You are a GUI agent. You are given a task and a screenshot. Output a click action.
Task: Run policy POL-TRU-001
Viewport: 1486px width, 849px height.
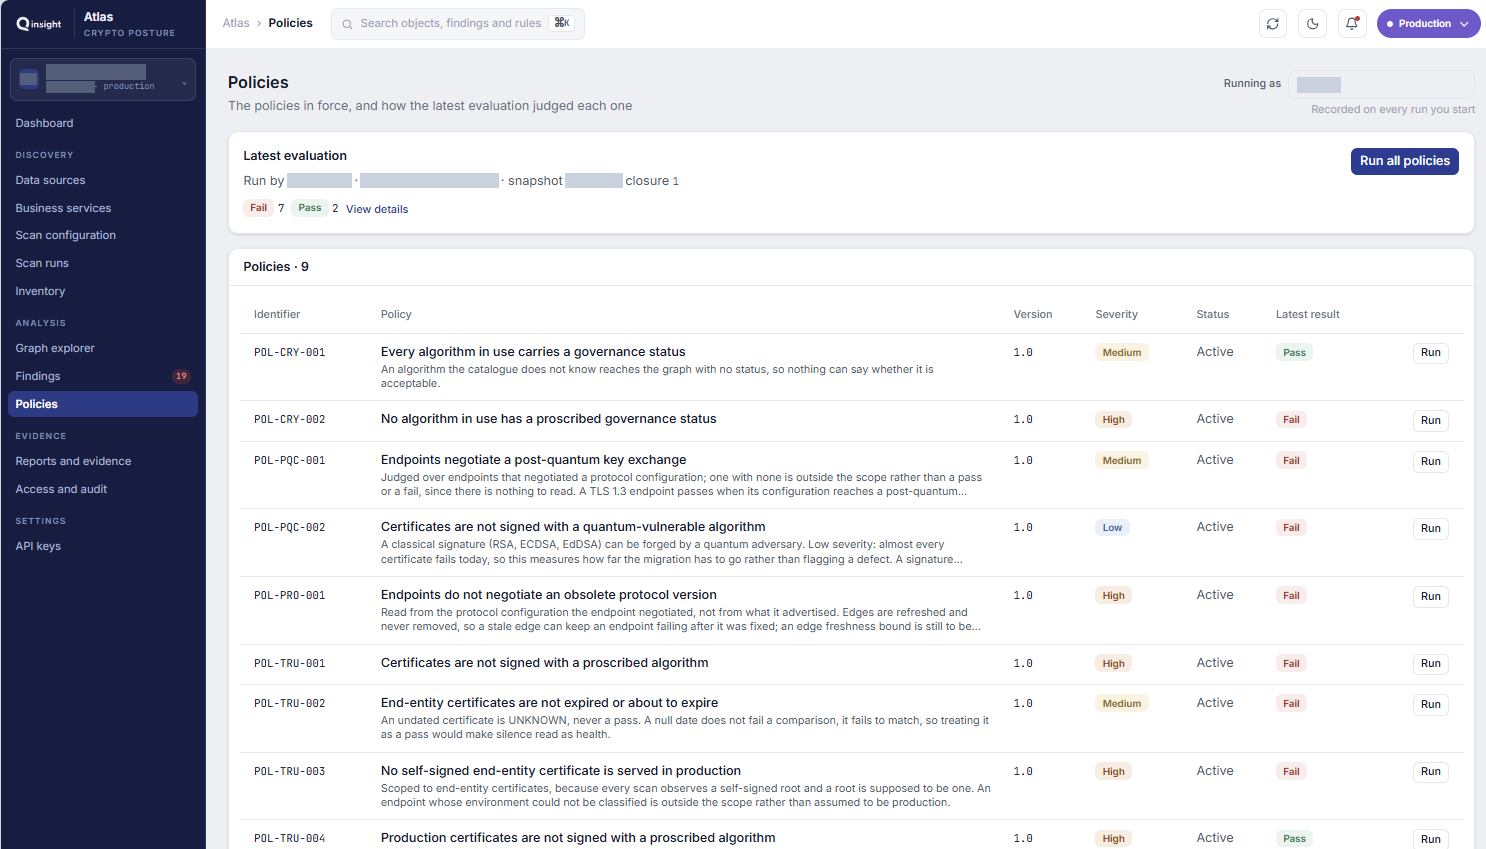point(1430,664)
